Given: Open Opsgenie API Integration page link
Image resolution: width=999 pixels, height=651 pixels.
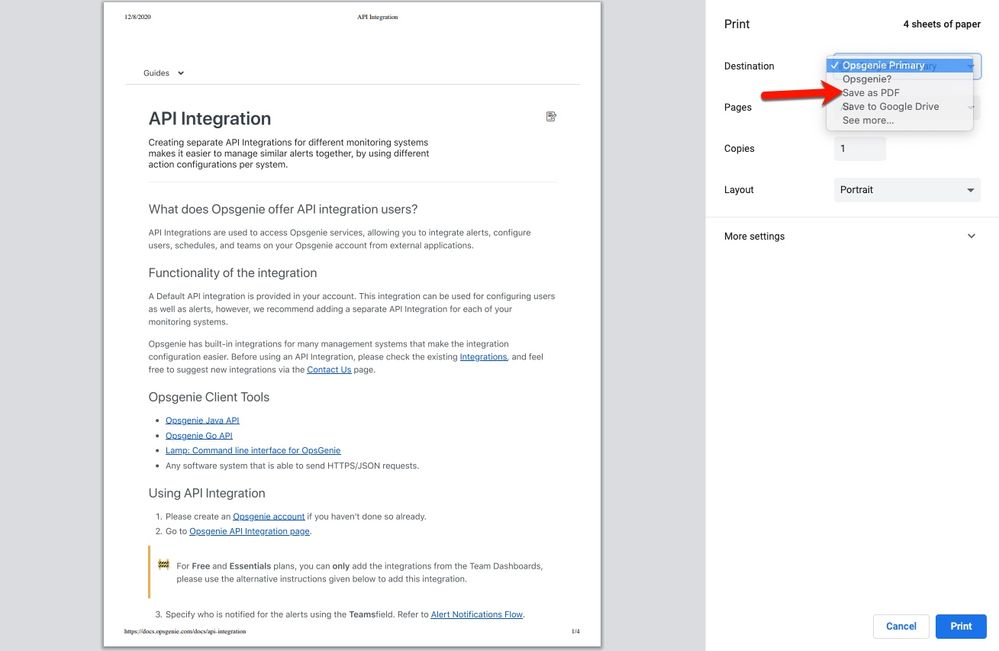Looking at the screenshot, I should (x=250, y=531).
